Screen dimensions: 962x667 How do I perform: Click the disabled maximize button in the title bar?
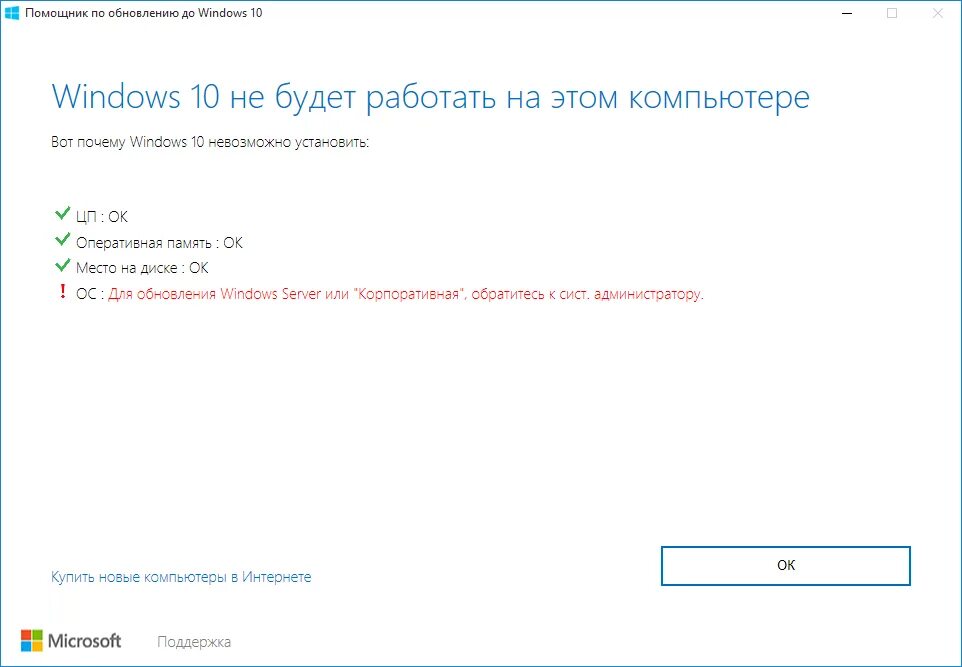(892, 13)
